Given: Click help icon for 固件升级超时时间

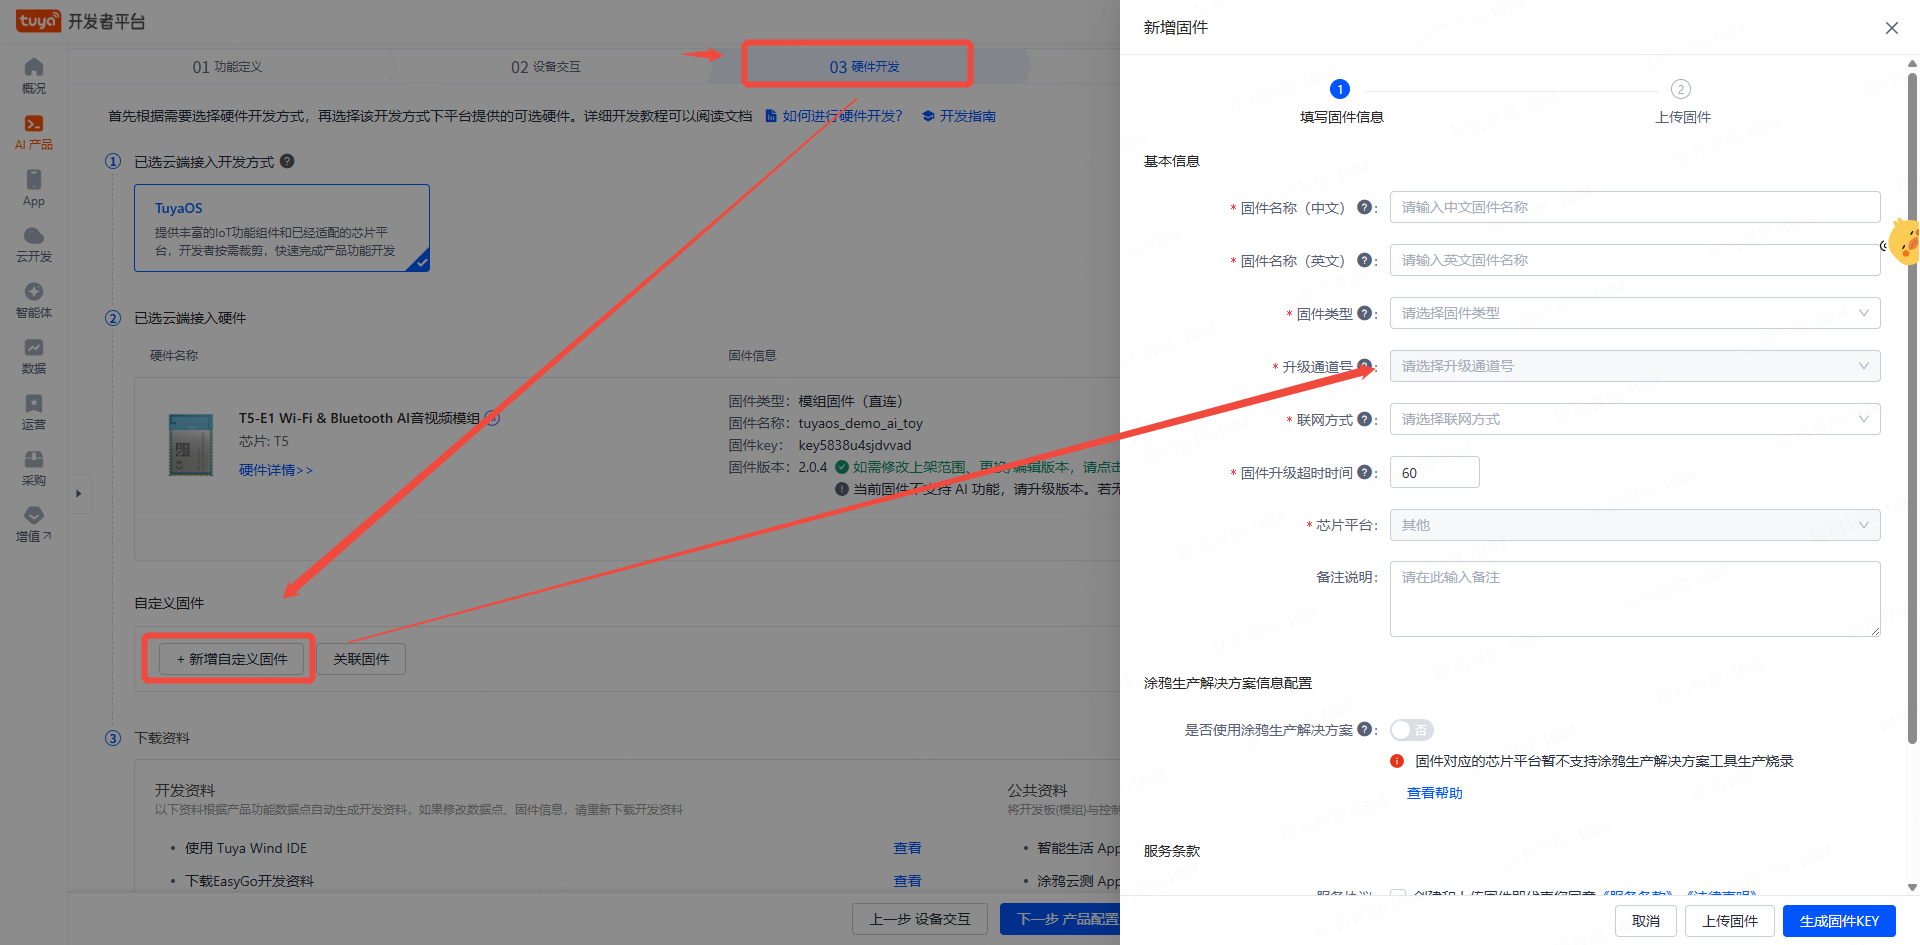Looking at the screenshot, I should coord(1364,472).
